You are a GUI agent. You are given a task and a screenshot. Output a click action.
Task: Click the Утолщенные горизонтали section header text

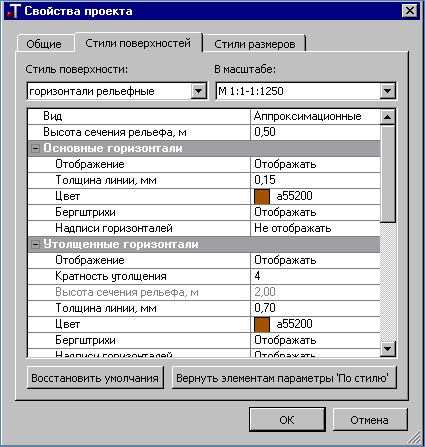coord(121,244)
